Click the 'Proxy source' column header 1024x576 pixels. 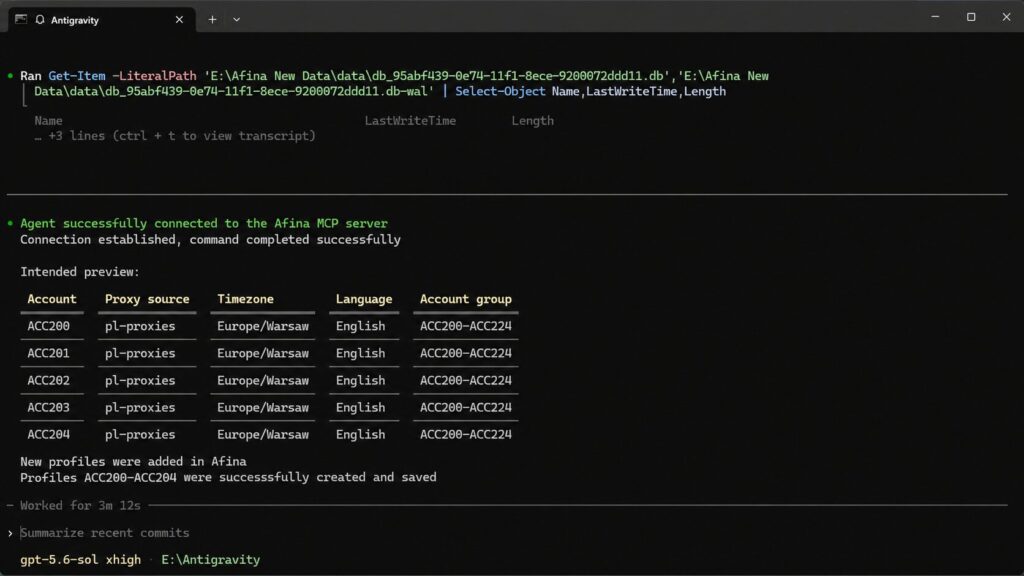[x=147, y=299]
